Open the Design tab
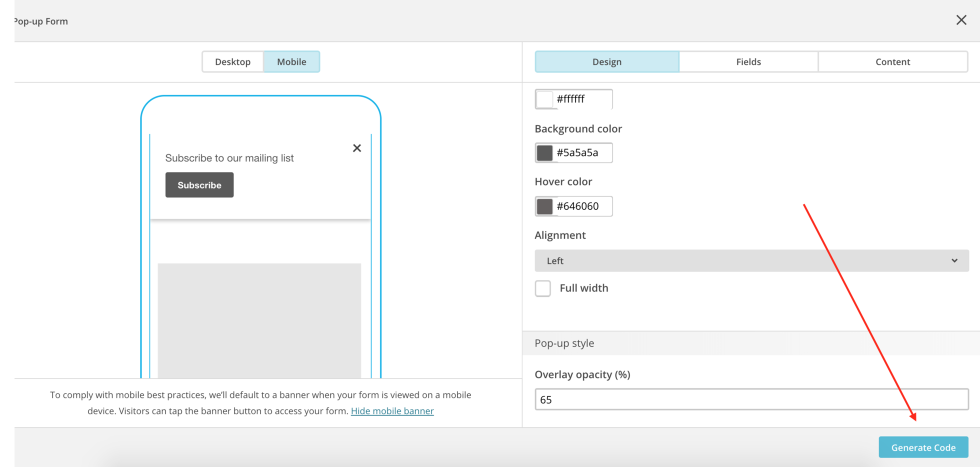The width and height of the screenshot is (980, 467). pos(607,62)
